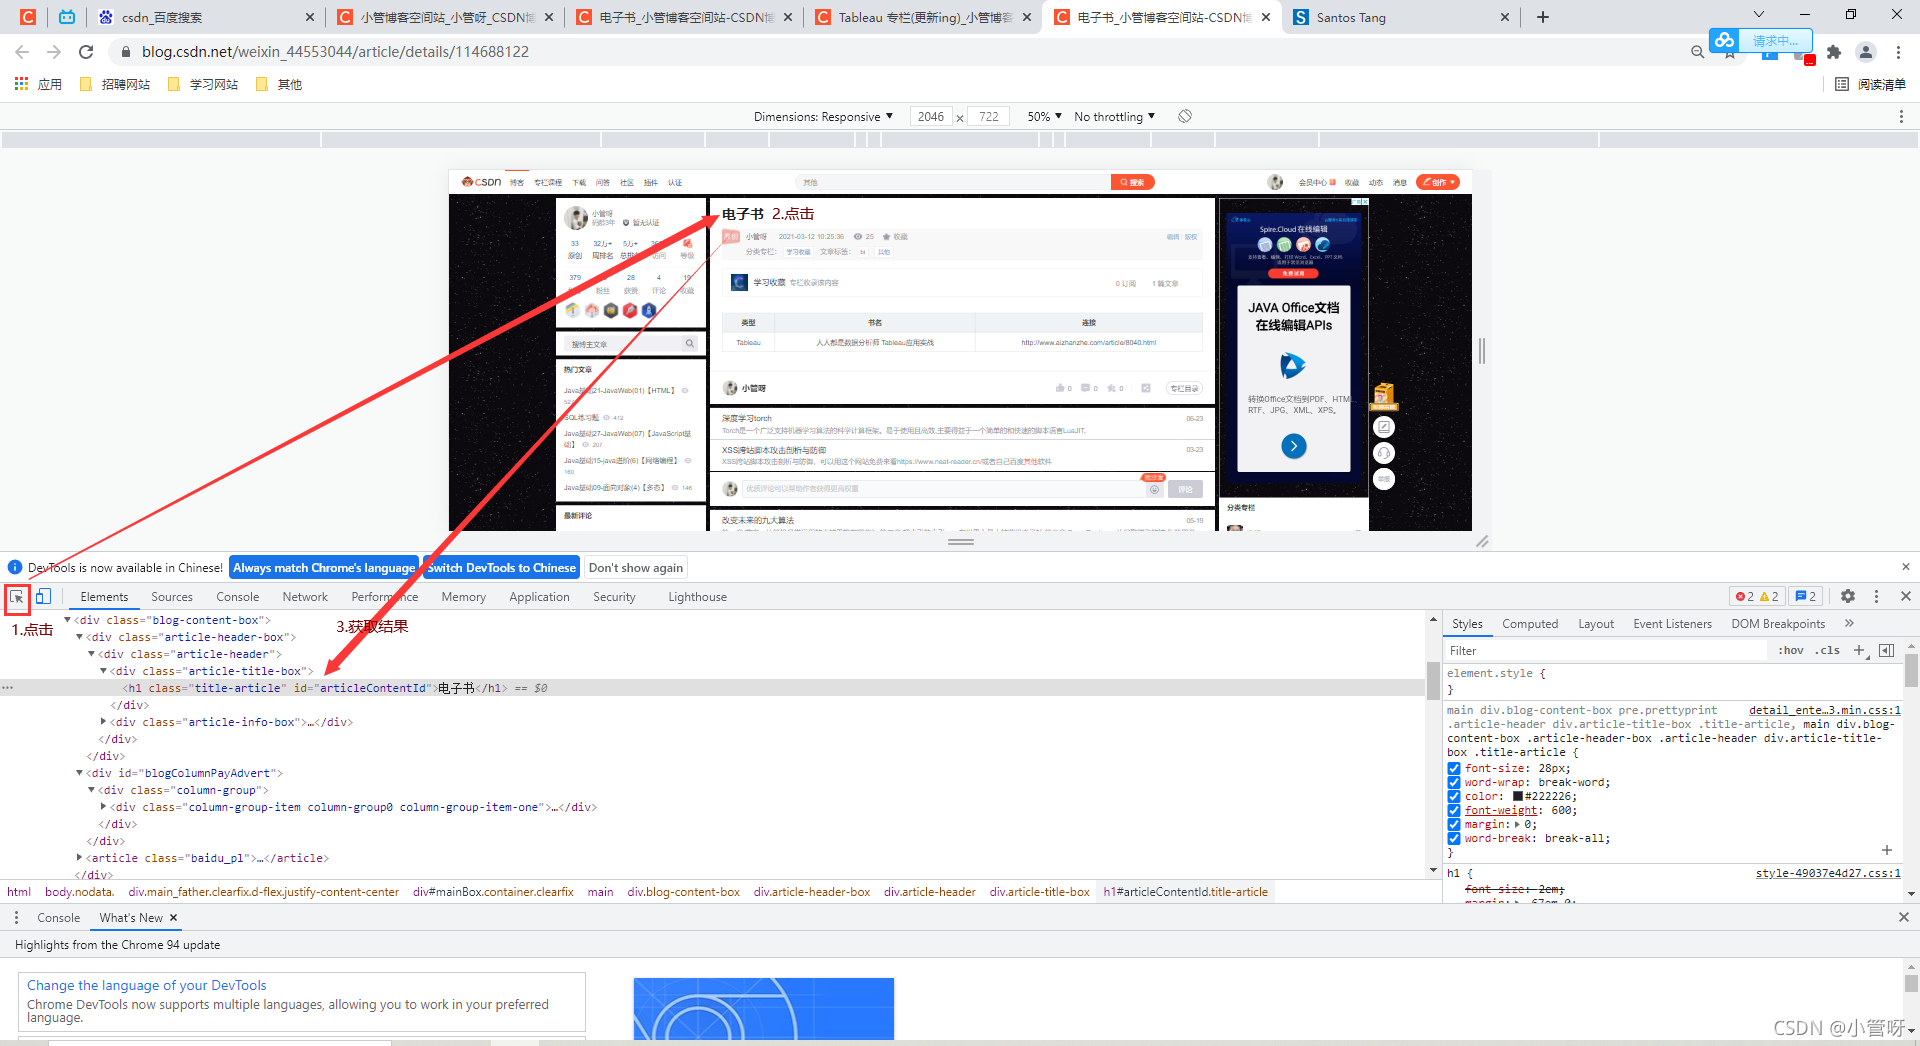1920x1046 pixels.
Task: Open DevTools settings gear
Action: coord(1848,596)
